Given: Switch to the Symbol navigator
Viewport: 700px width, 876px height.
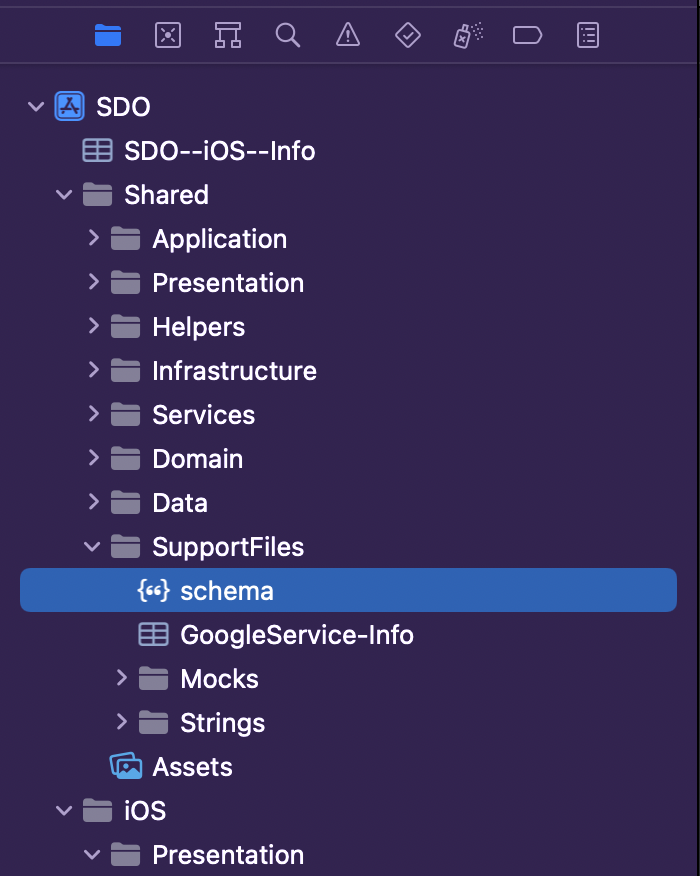Looking at the screenshot, I should tap(228, 36).
